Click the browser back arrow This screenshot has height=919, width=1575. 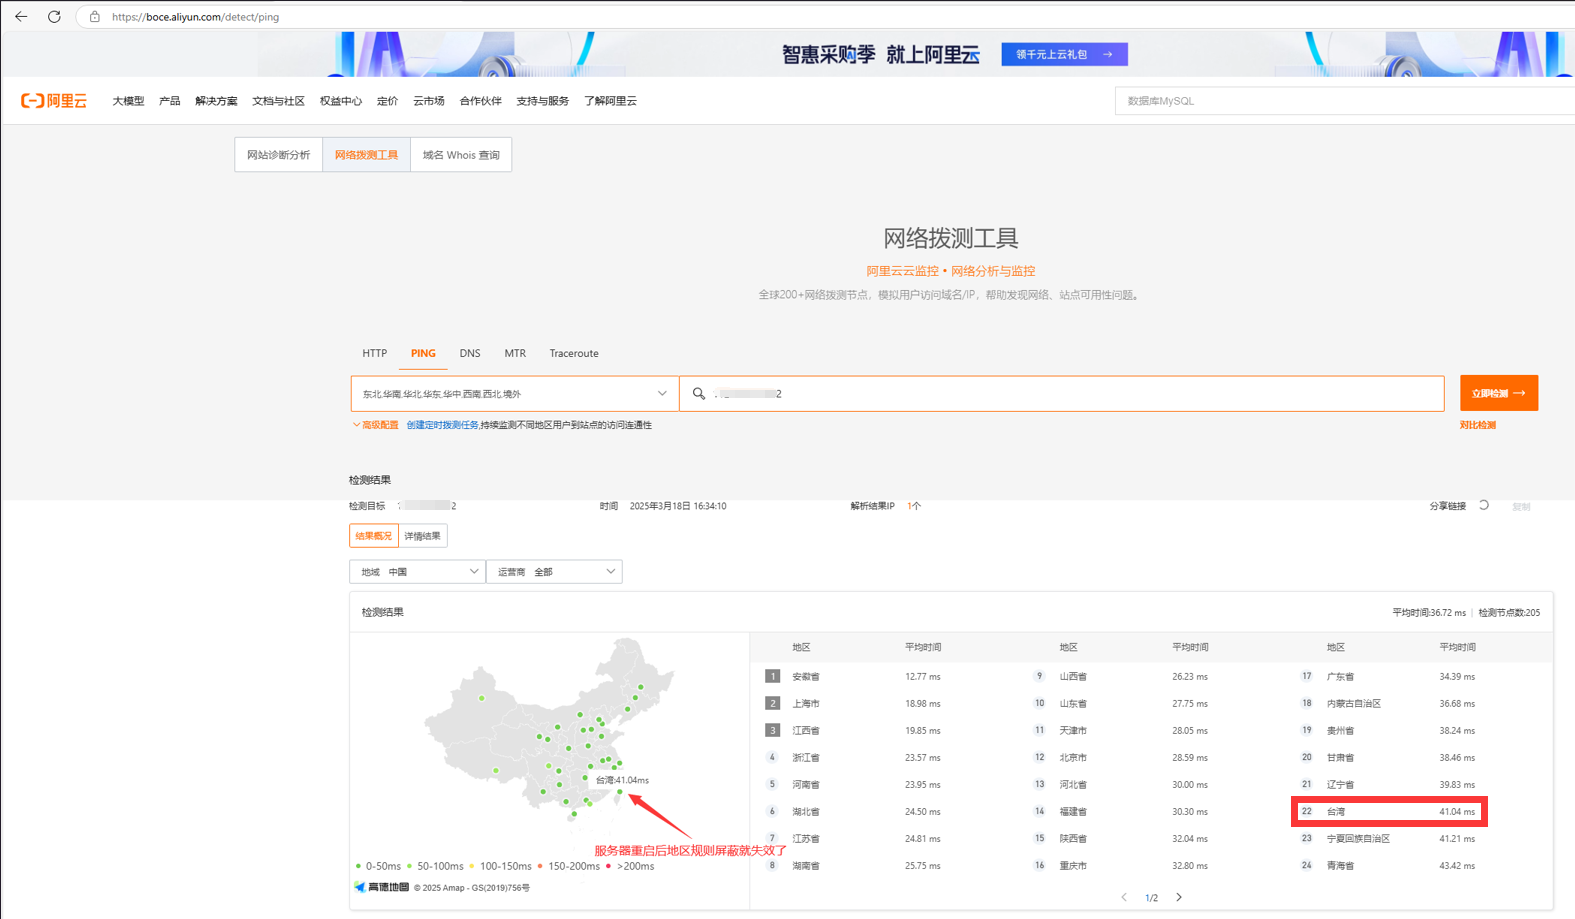click(x=21, y=16)
